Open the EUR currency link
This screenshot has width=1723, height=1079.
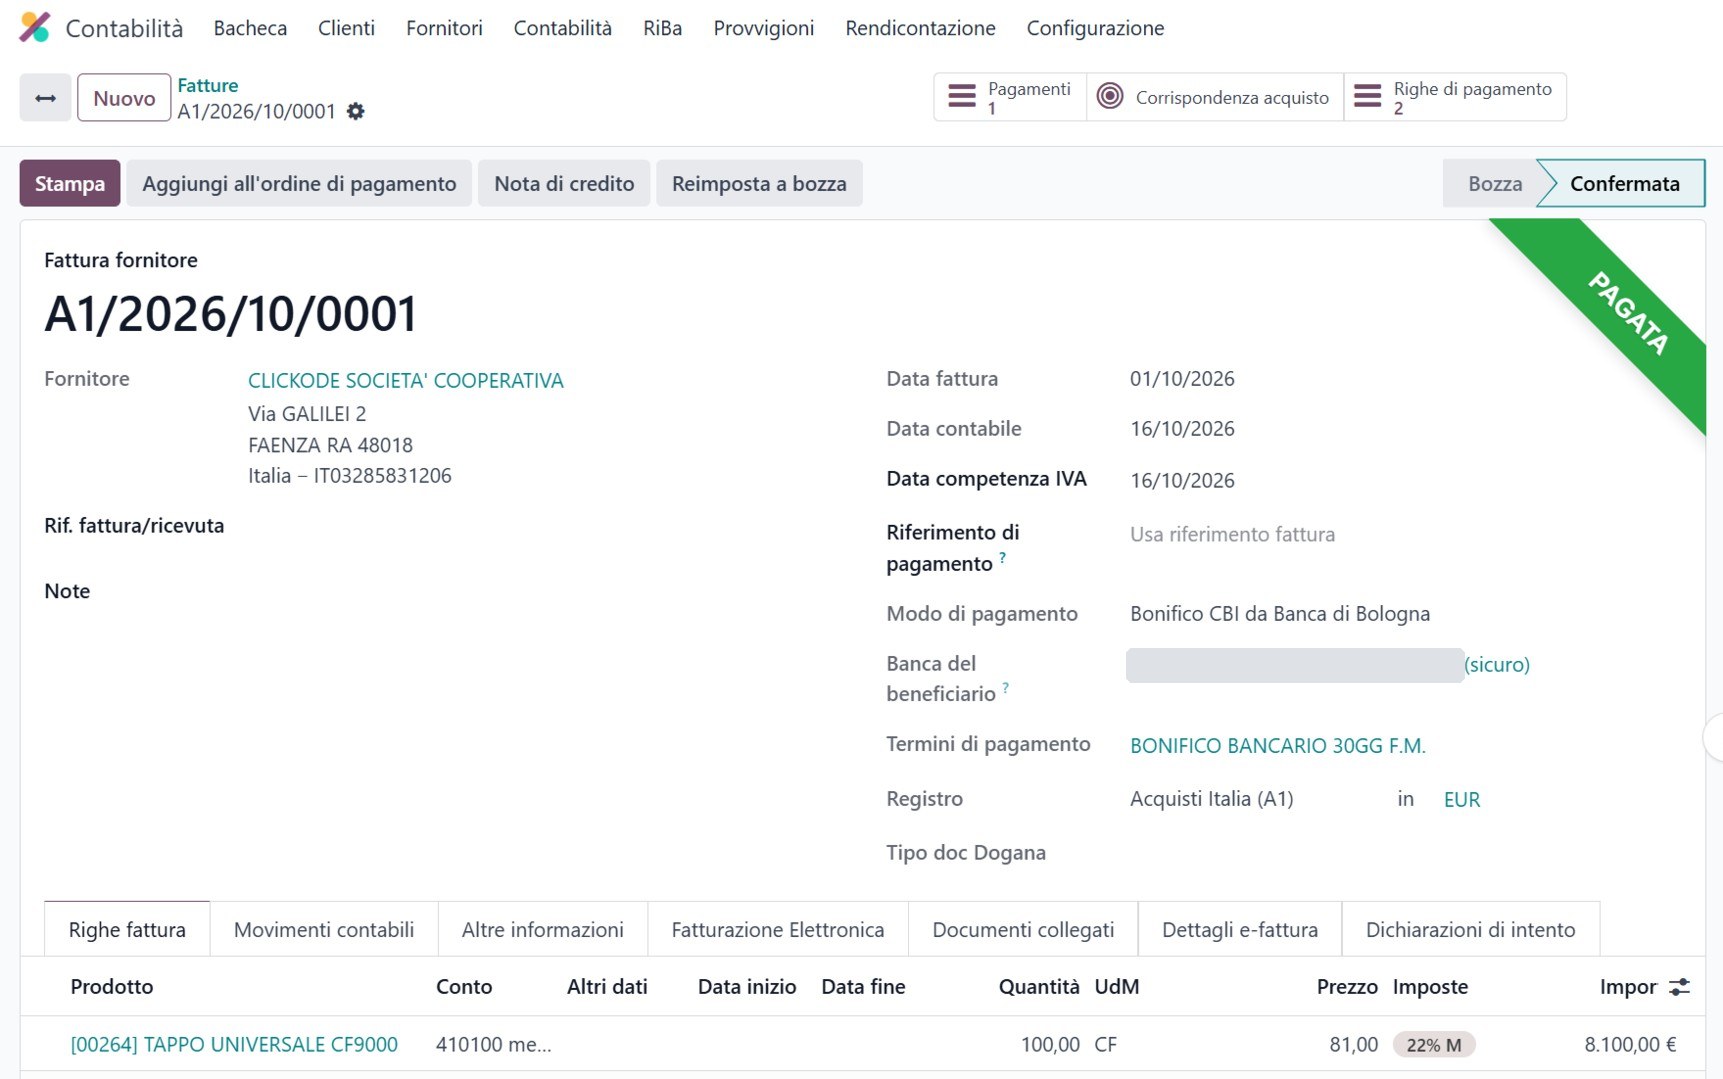1461,799
